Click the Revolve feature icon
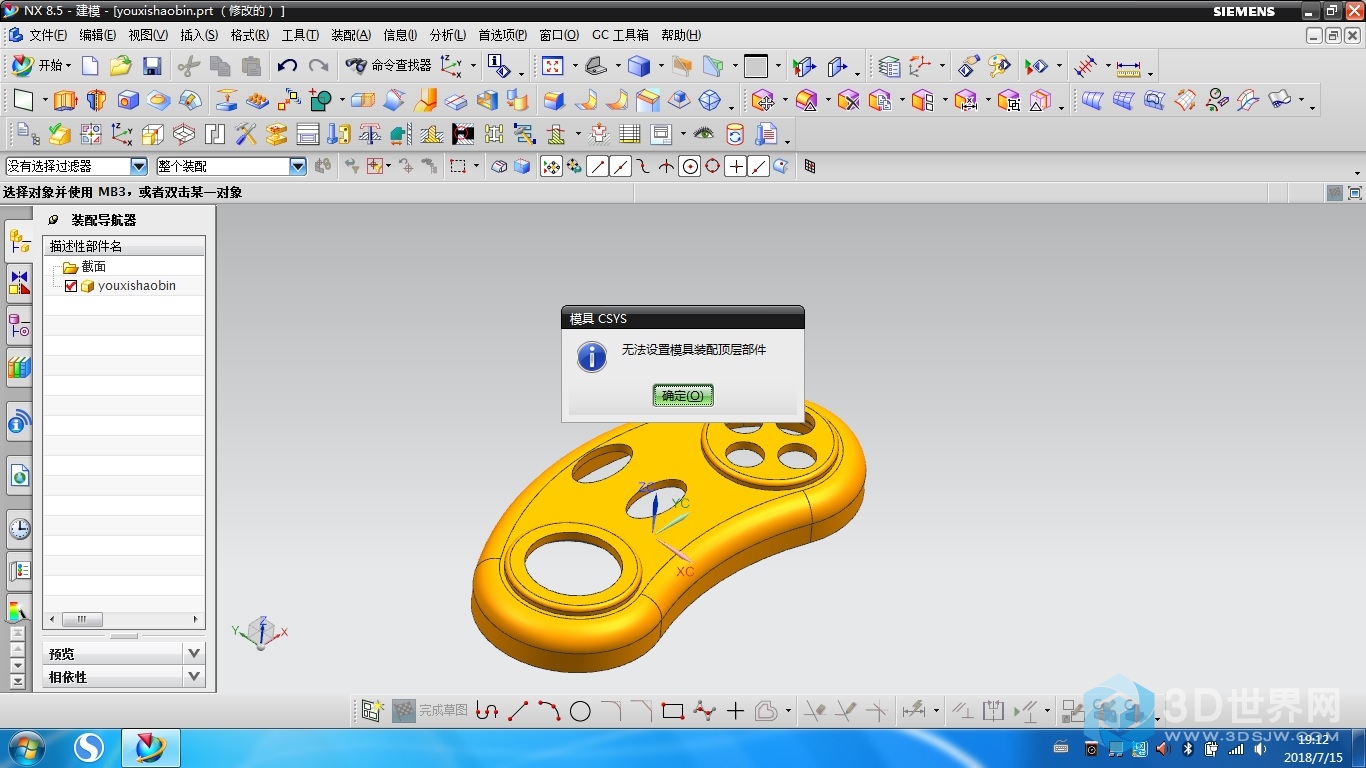Image resolution: width=1366 pixels, height=768 pixels. click(96, 100)
